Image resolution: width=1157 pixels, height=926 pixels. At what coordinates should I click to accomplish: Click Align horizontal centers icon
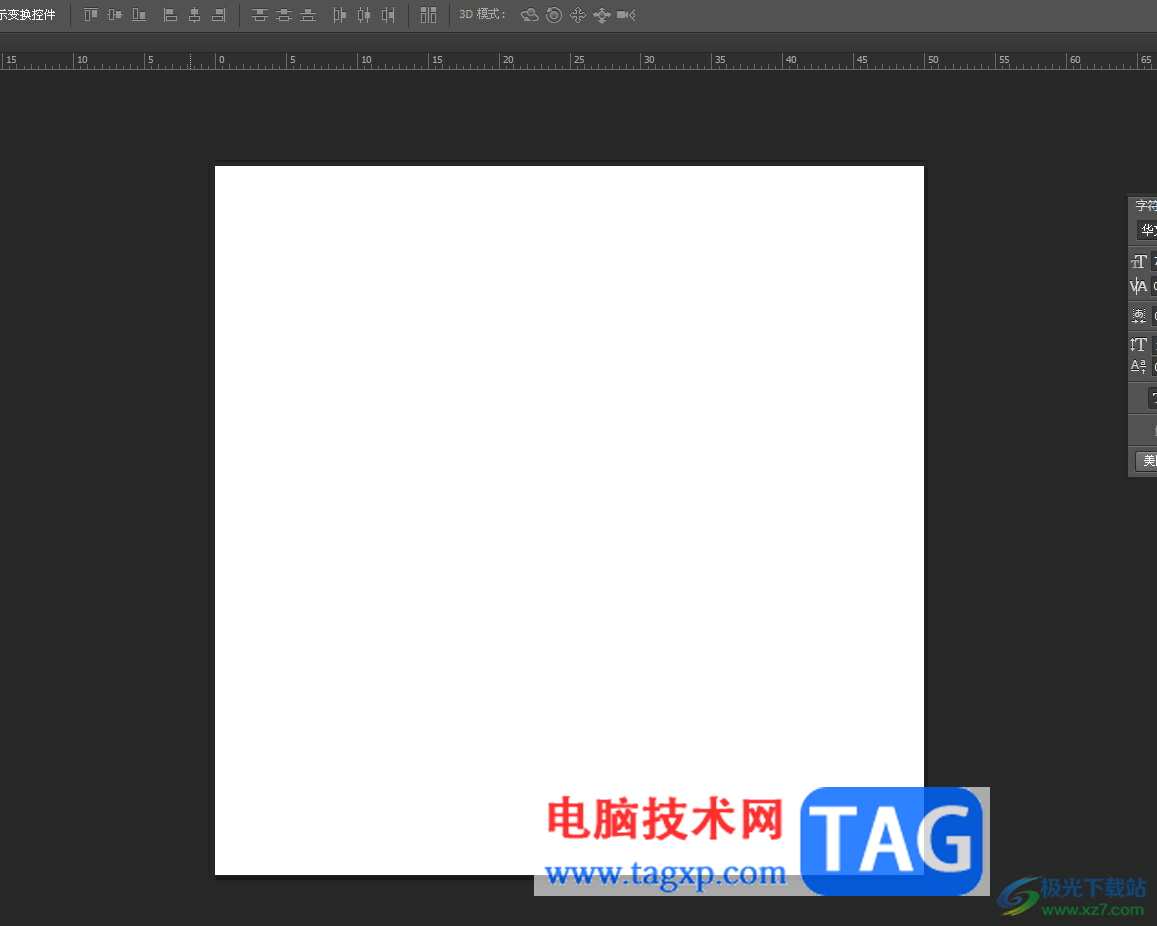(194, 15)
